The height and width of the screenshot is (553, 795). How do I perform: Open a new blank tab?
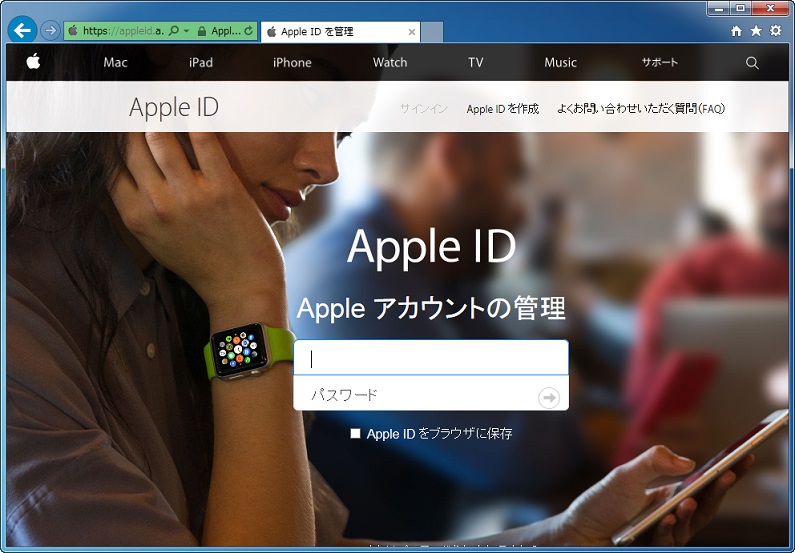click(x=432, y=32)
